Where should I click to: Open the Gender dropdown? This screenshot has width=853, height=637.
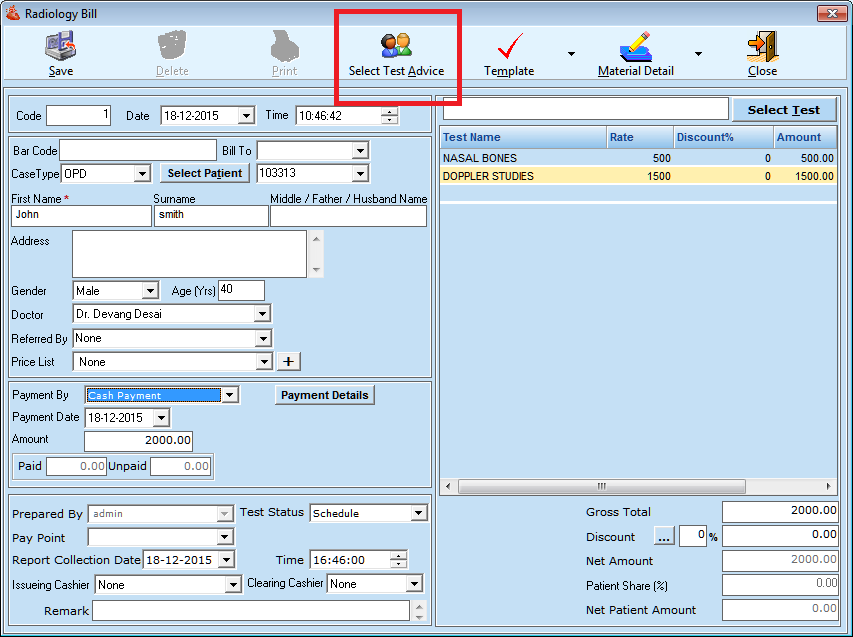point(150,291)
